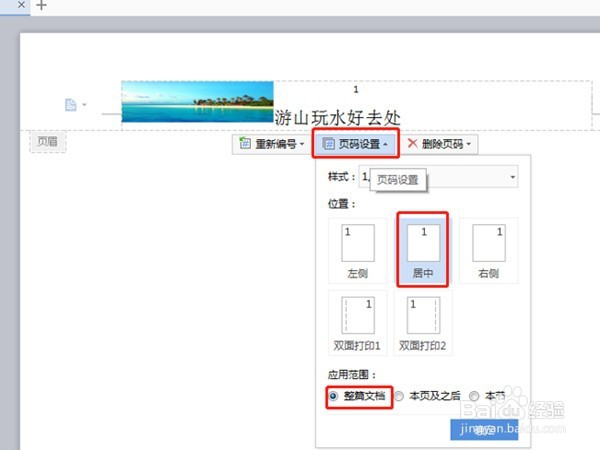Select 右侧 right page number position
Viewport: 600px width, 450px height.
[x=489, y=251]
